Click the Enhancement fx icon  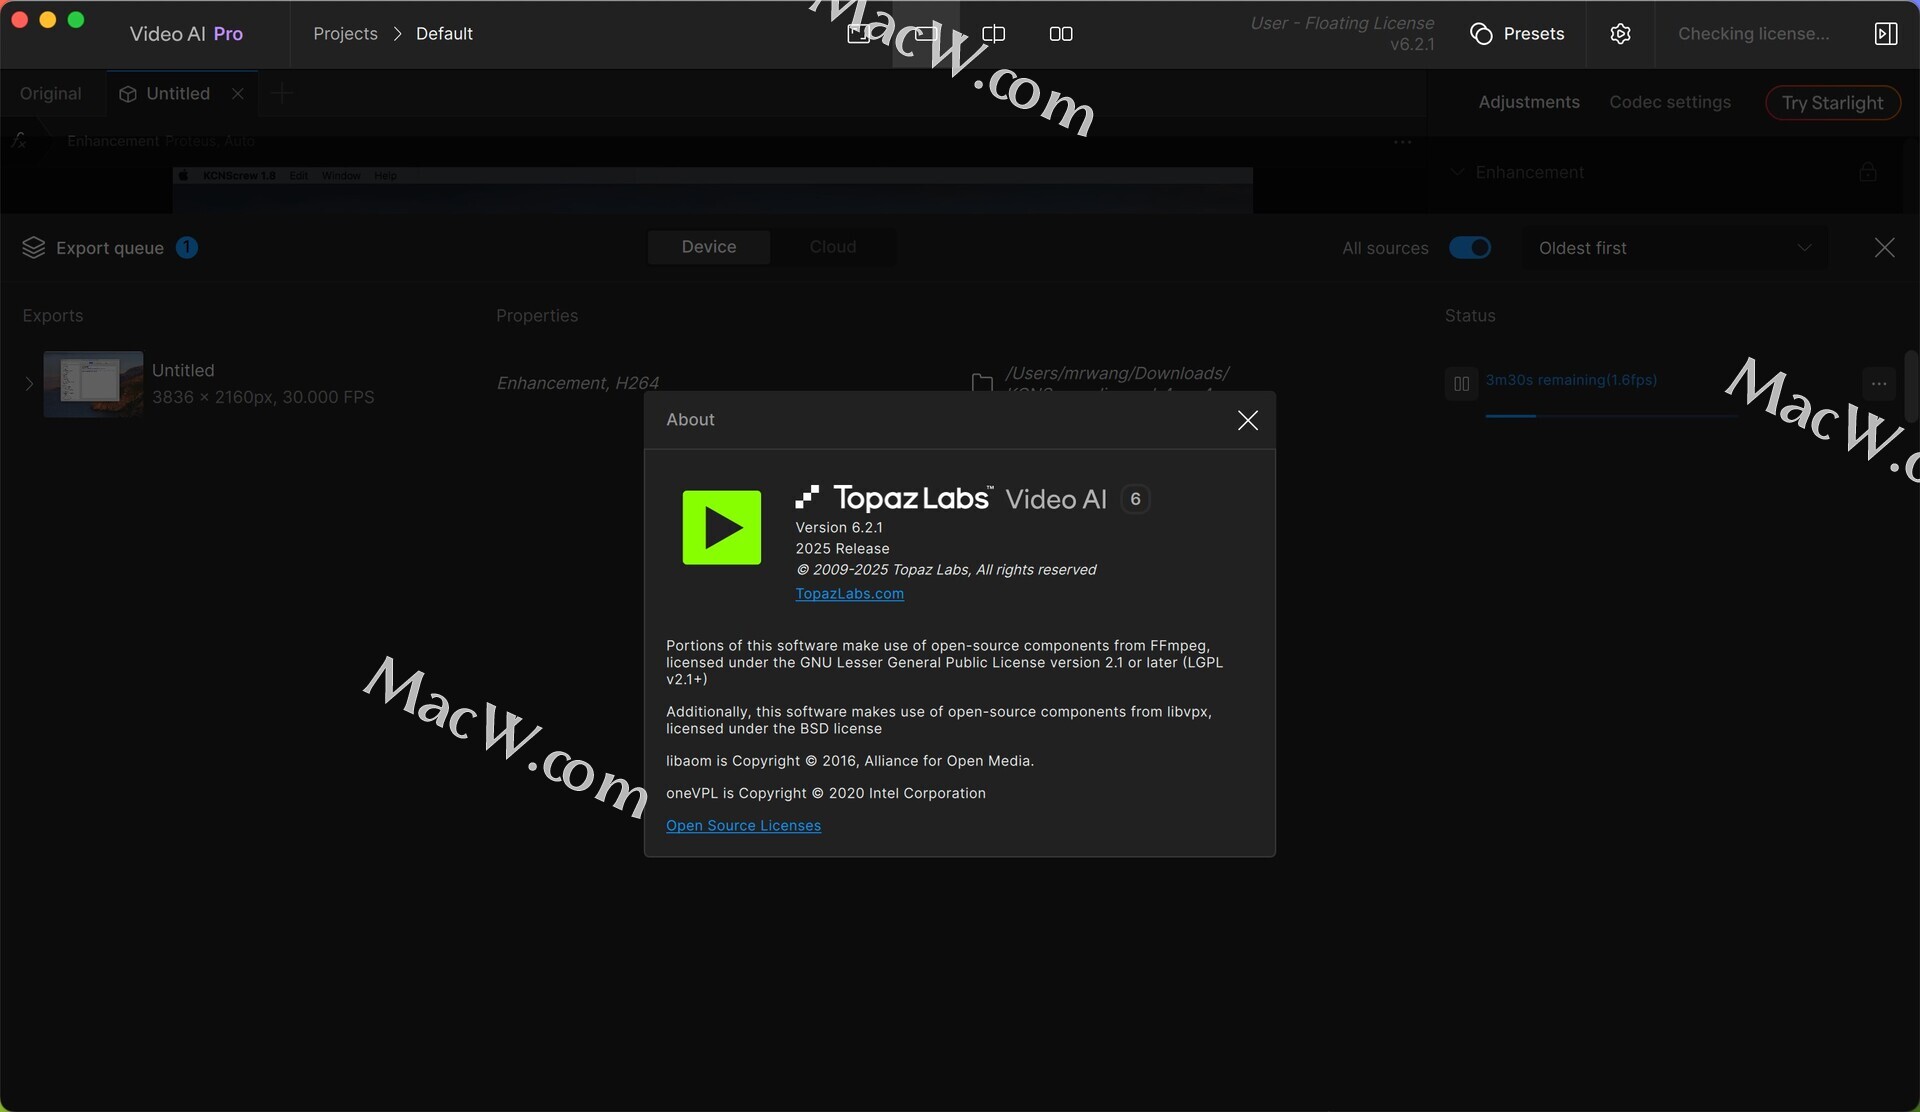tap(19, 141)
